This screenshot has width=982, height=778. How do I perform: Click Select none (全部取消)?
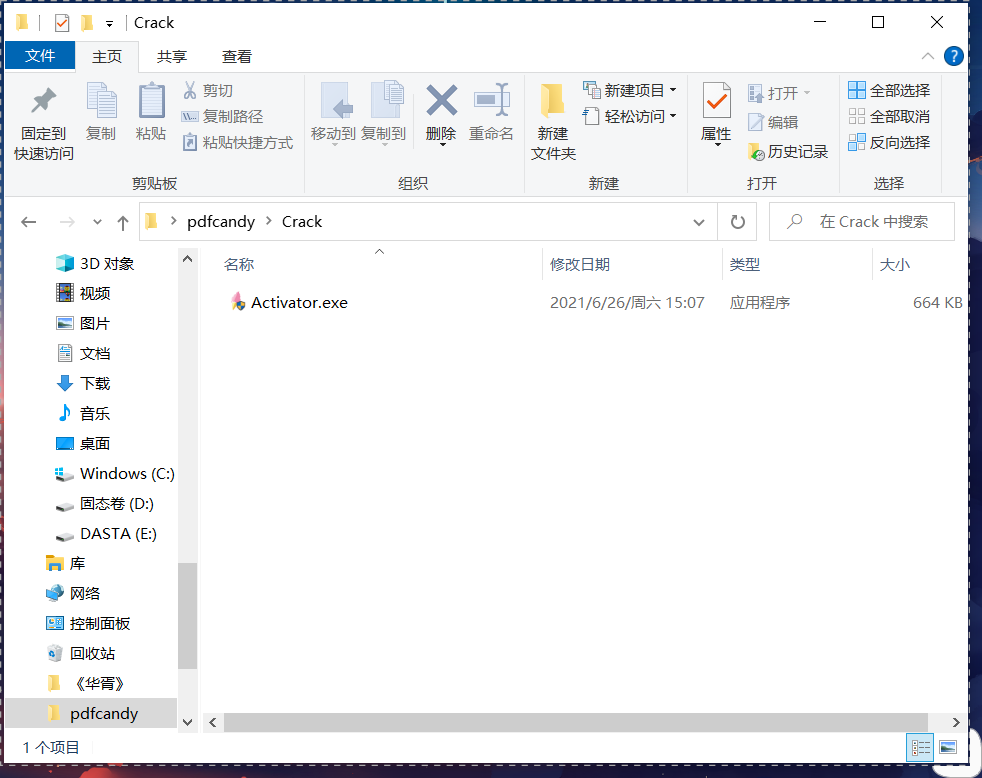coord(889,117)
